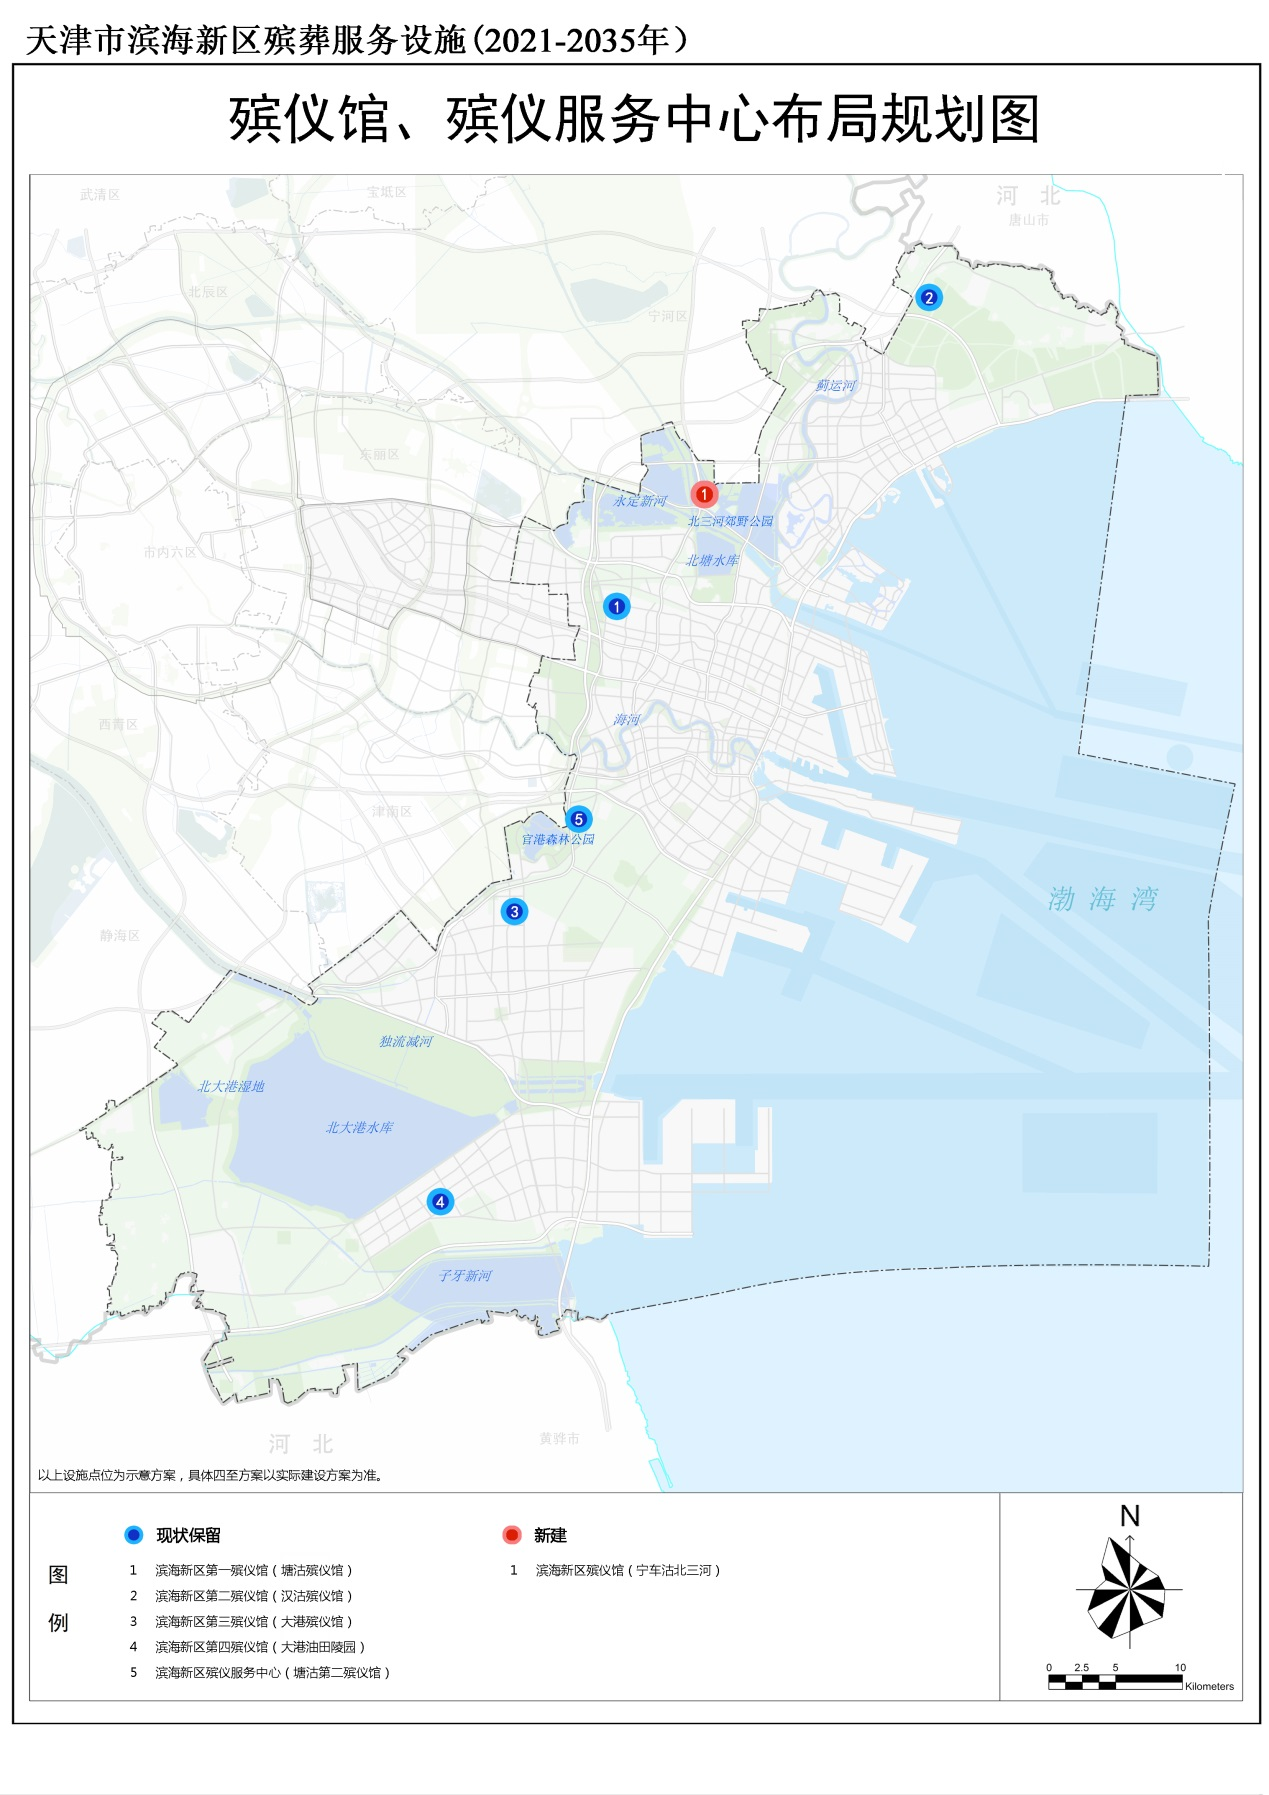Image resolution: width=1269 pixels, height=1795 pixels.
Task: Click legend entry 滨海新区殡仪馆（宁车沽北三河）
Action: 627,1570
